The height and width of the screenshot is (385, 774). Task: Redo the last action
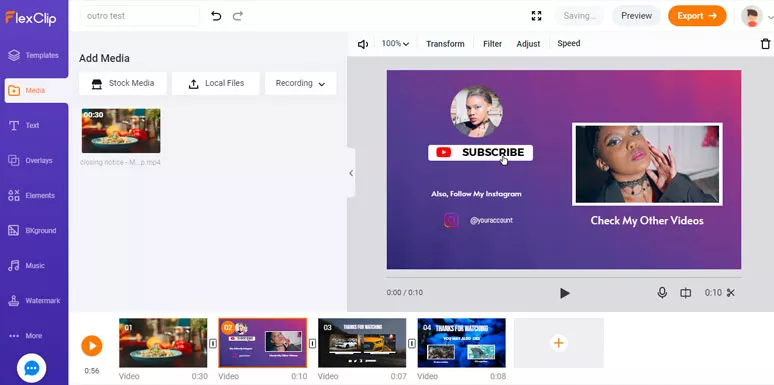click(x=237, y=16)
